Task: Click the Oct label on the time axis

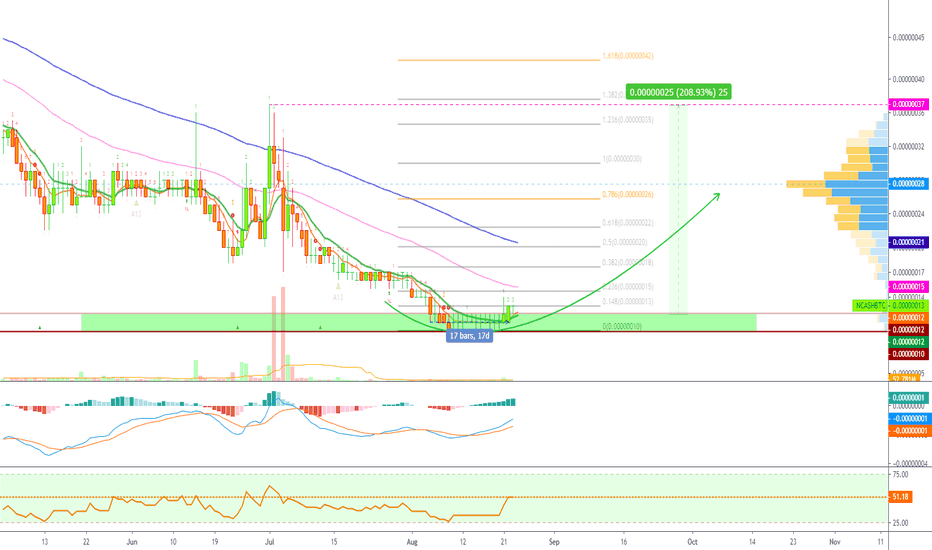Action: tap(692, 542)
